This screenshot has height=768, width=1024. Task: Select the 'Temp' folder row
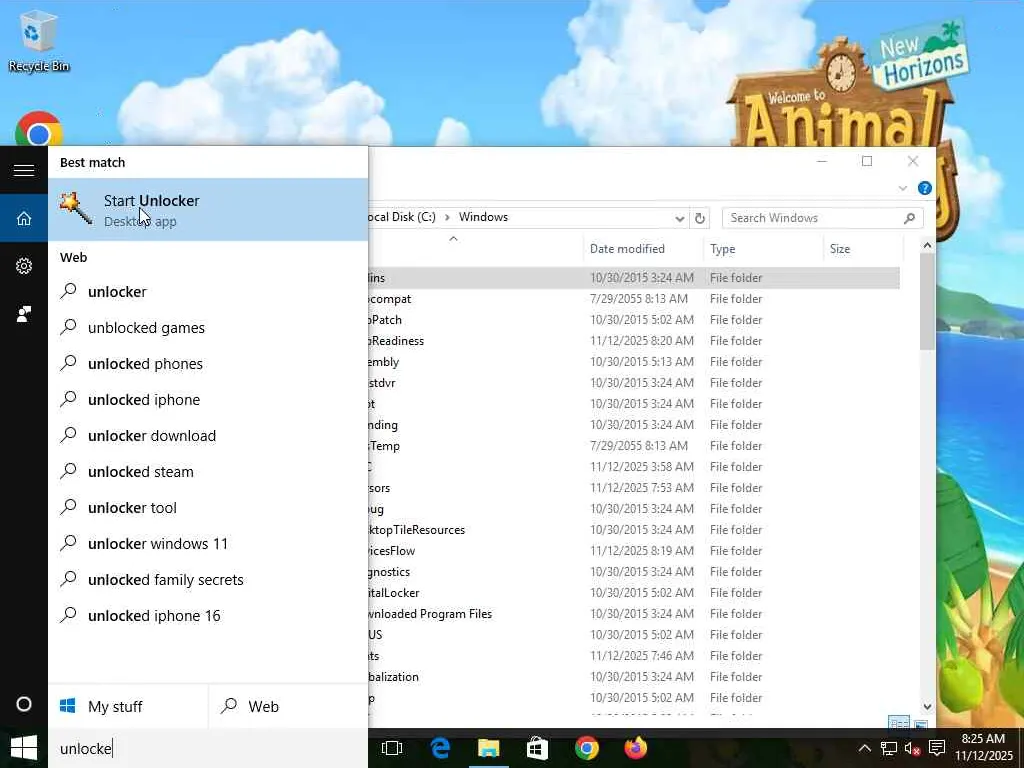pos(634,446)
